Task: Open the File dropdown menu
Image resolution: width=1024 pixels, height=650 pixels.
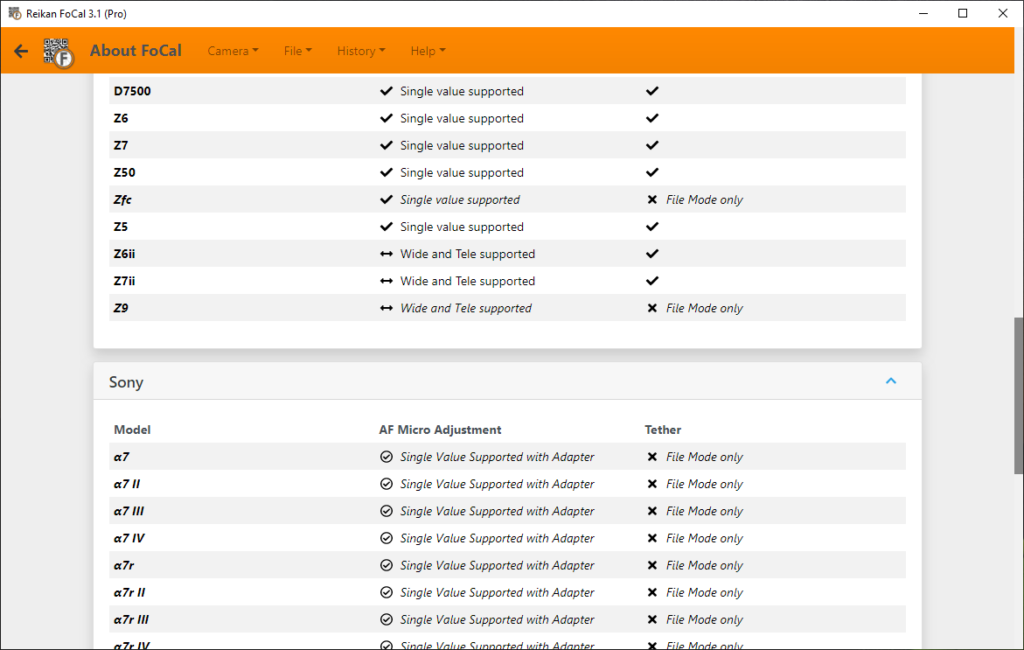Action: pos(298,51)
